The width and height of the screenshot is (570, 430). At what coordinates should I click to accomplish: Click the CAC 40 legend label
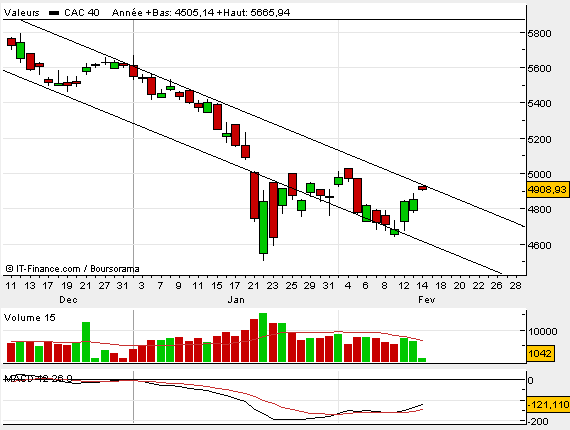tap(81, 13)
